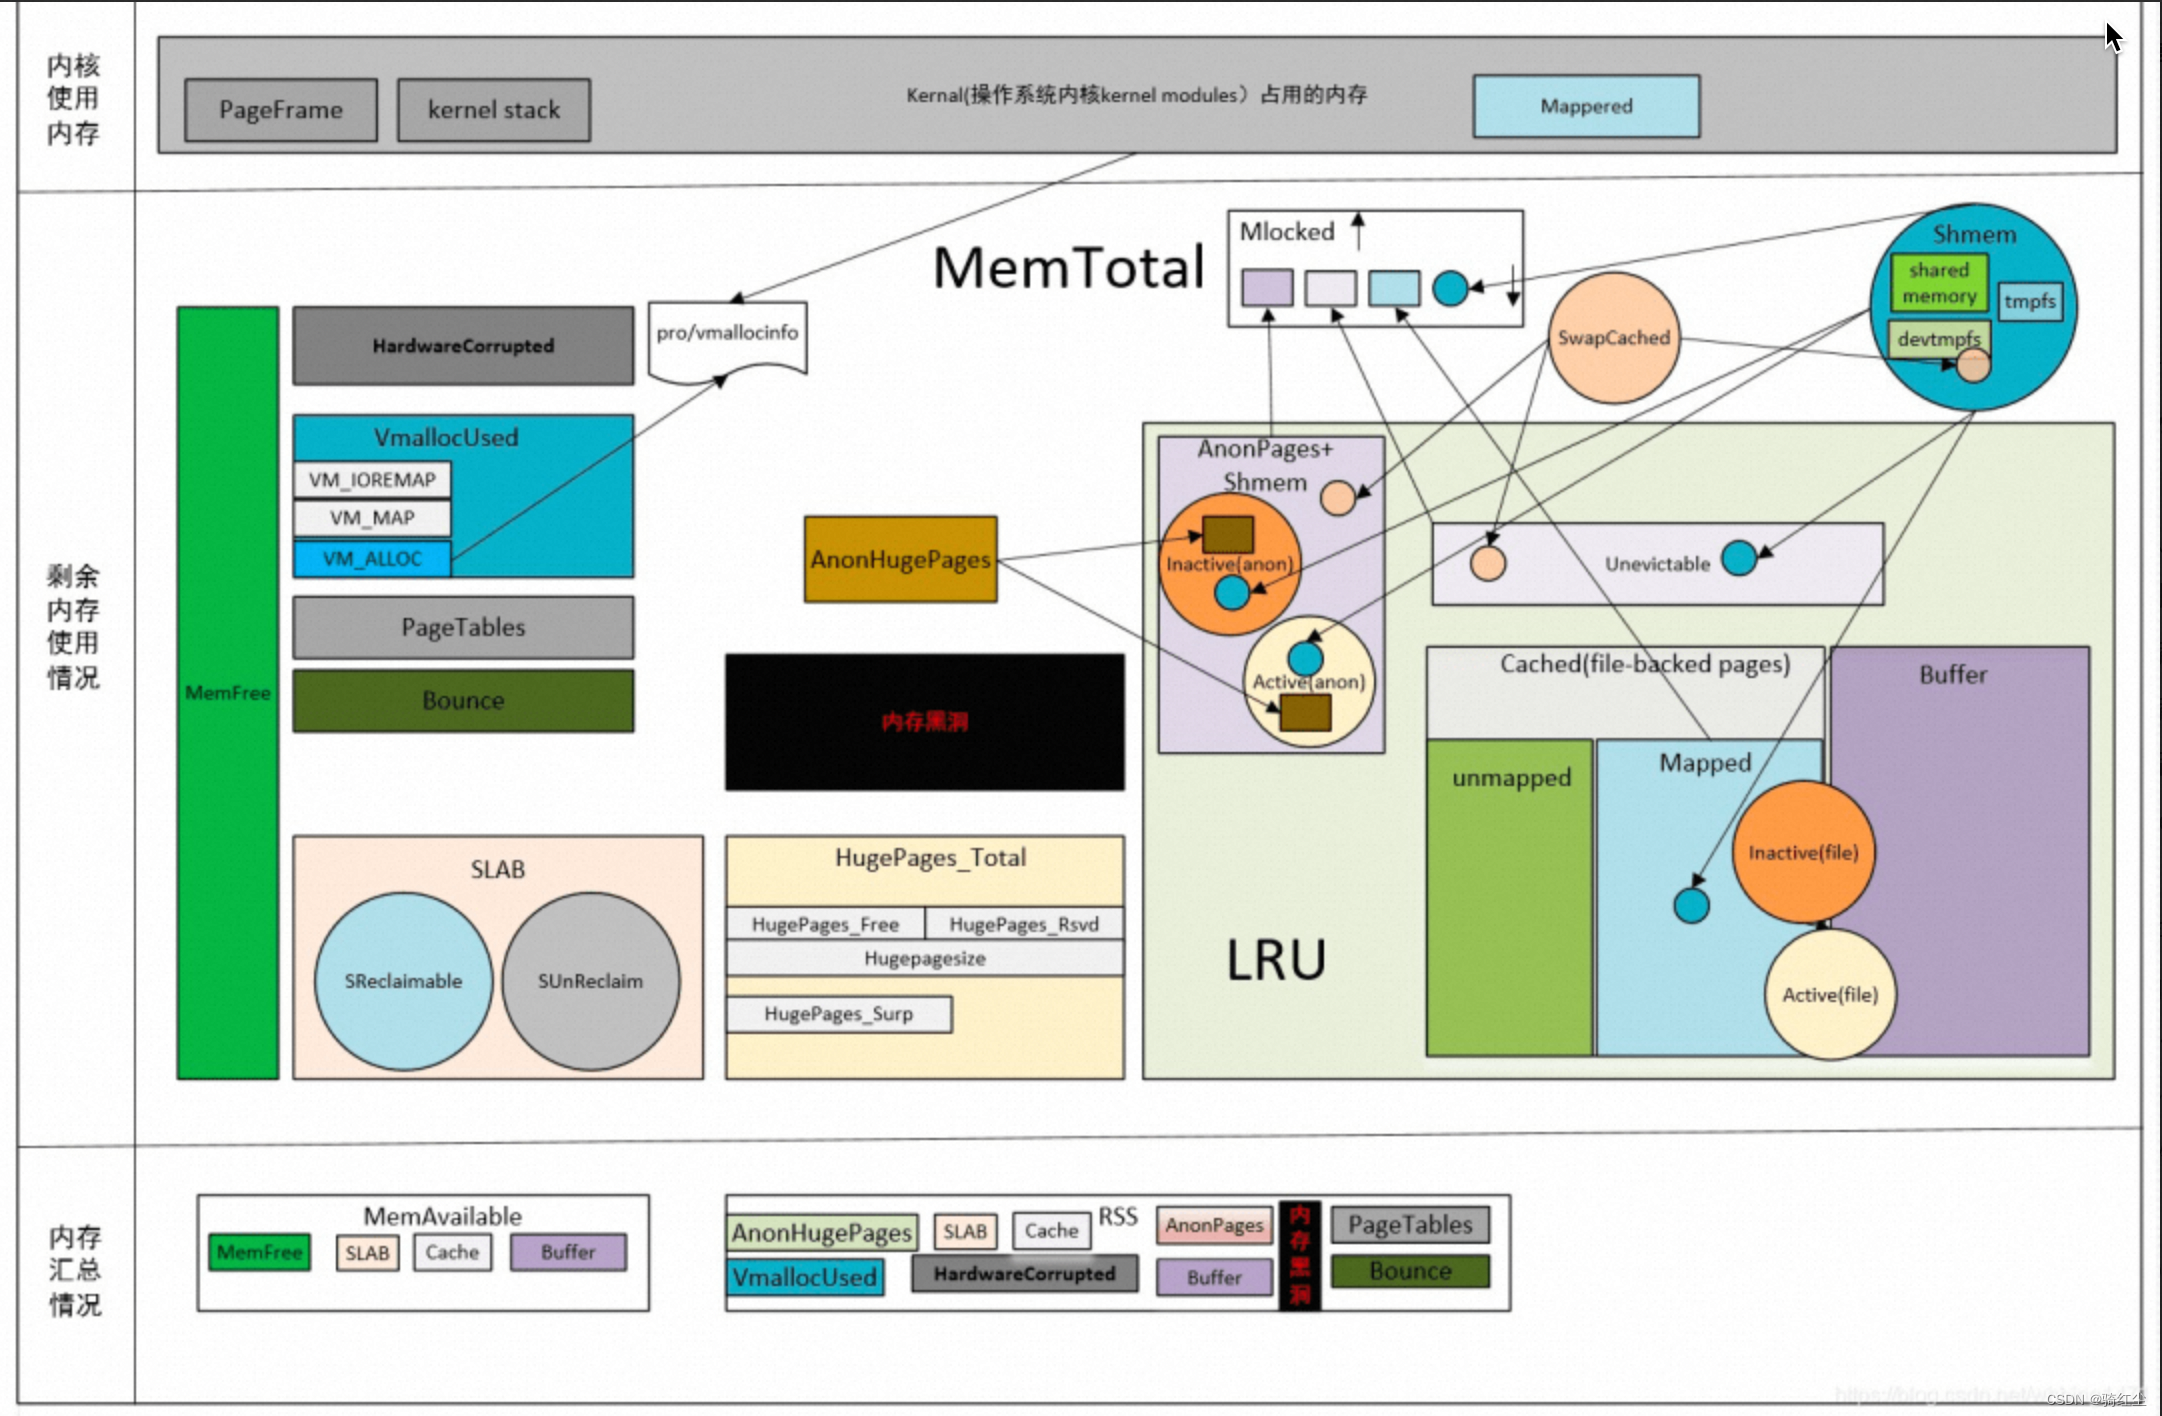Image resolution: width=2162 pixels, height=1416 pixels.
Task: Click HardwareCorrupted in bottom summary
Action: click(x=1025, y=1274)
